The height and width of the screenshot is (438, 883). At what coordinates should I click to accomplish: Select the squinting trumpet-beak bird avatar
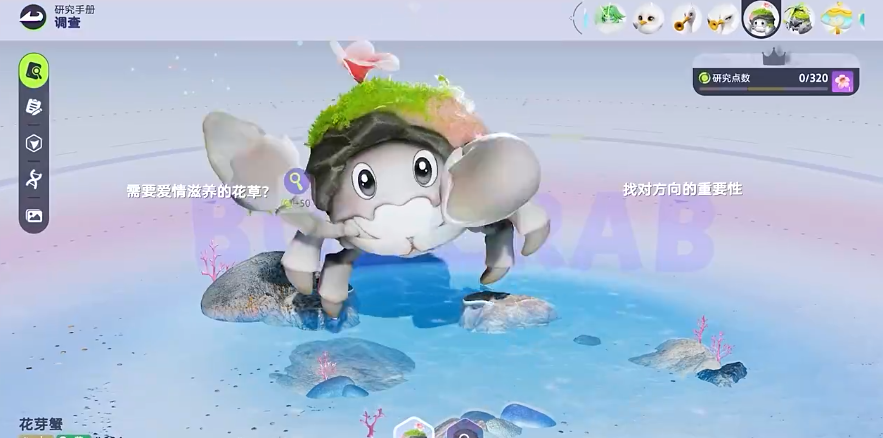[723, 18]
